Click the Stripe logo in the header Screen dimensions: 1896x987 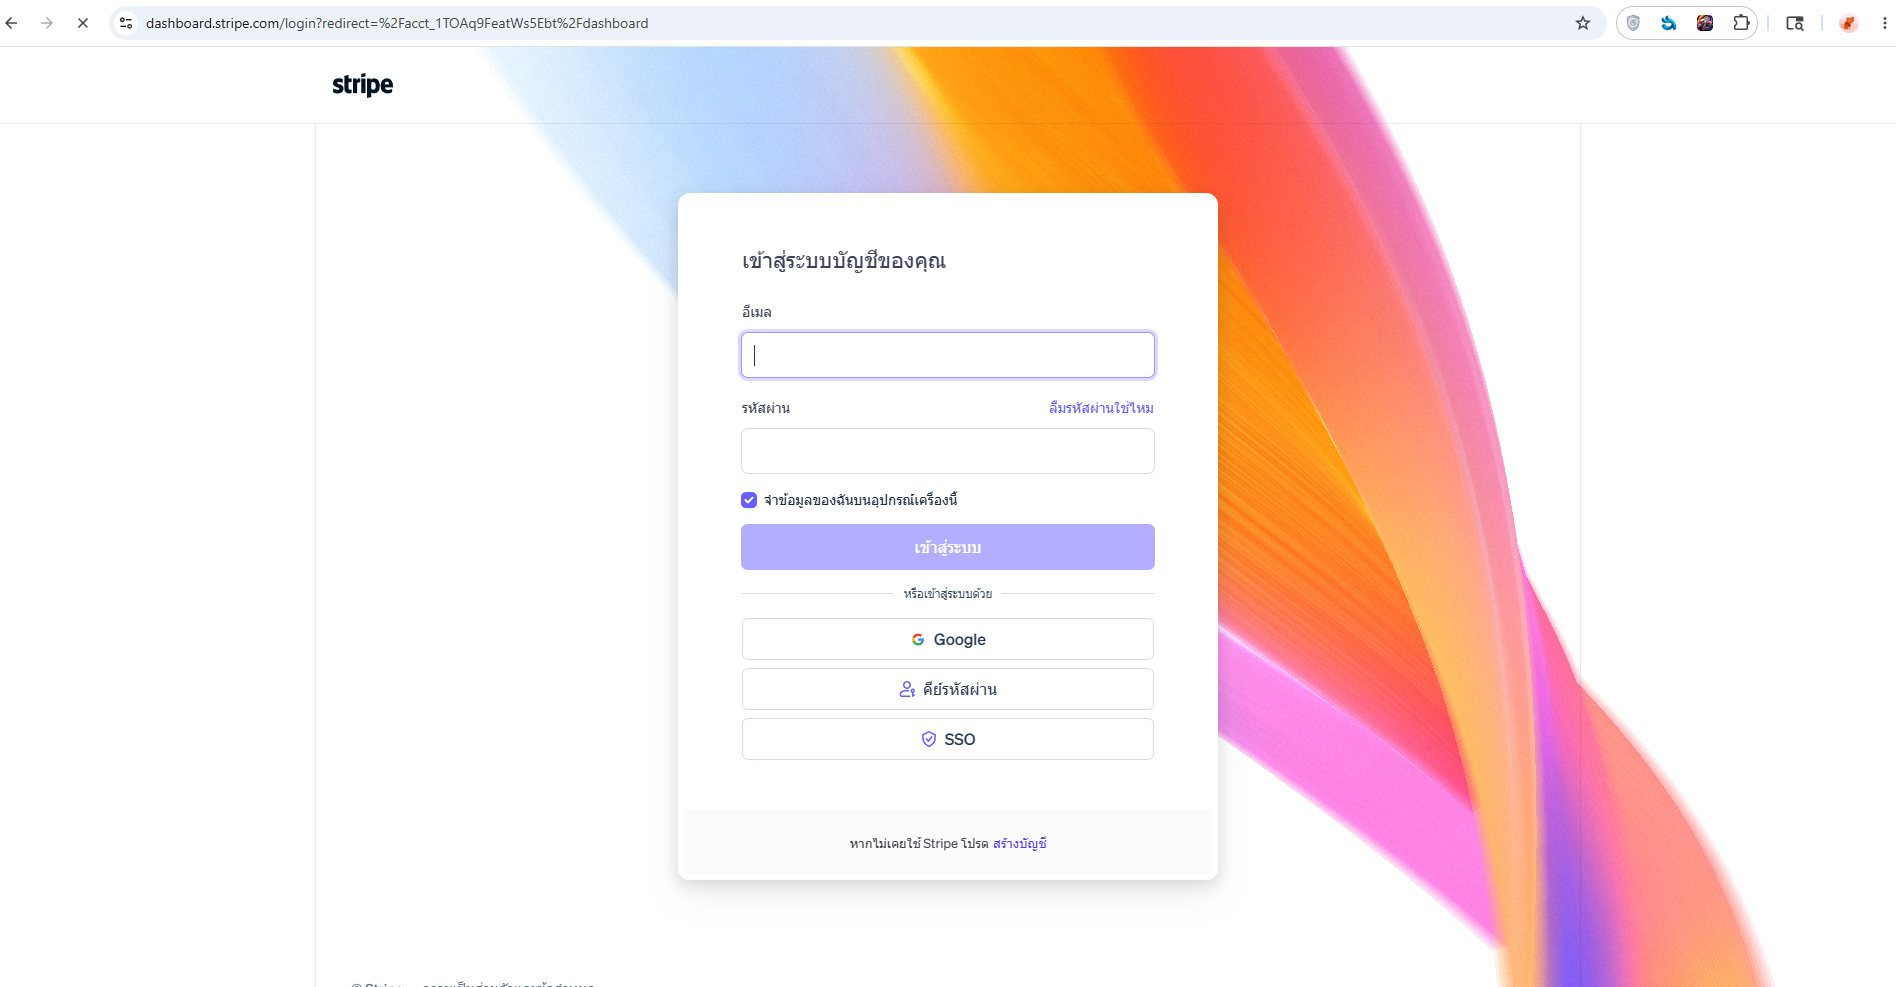[x=362, y=85]
